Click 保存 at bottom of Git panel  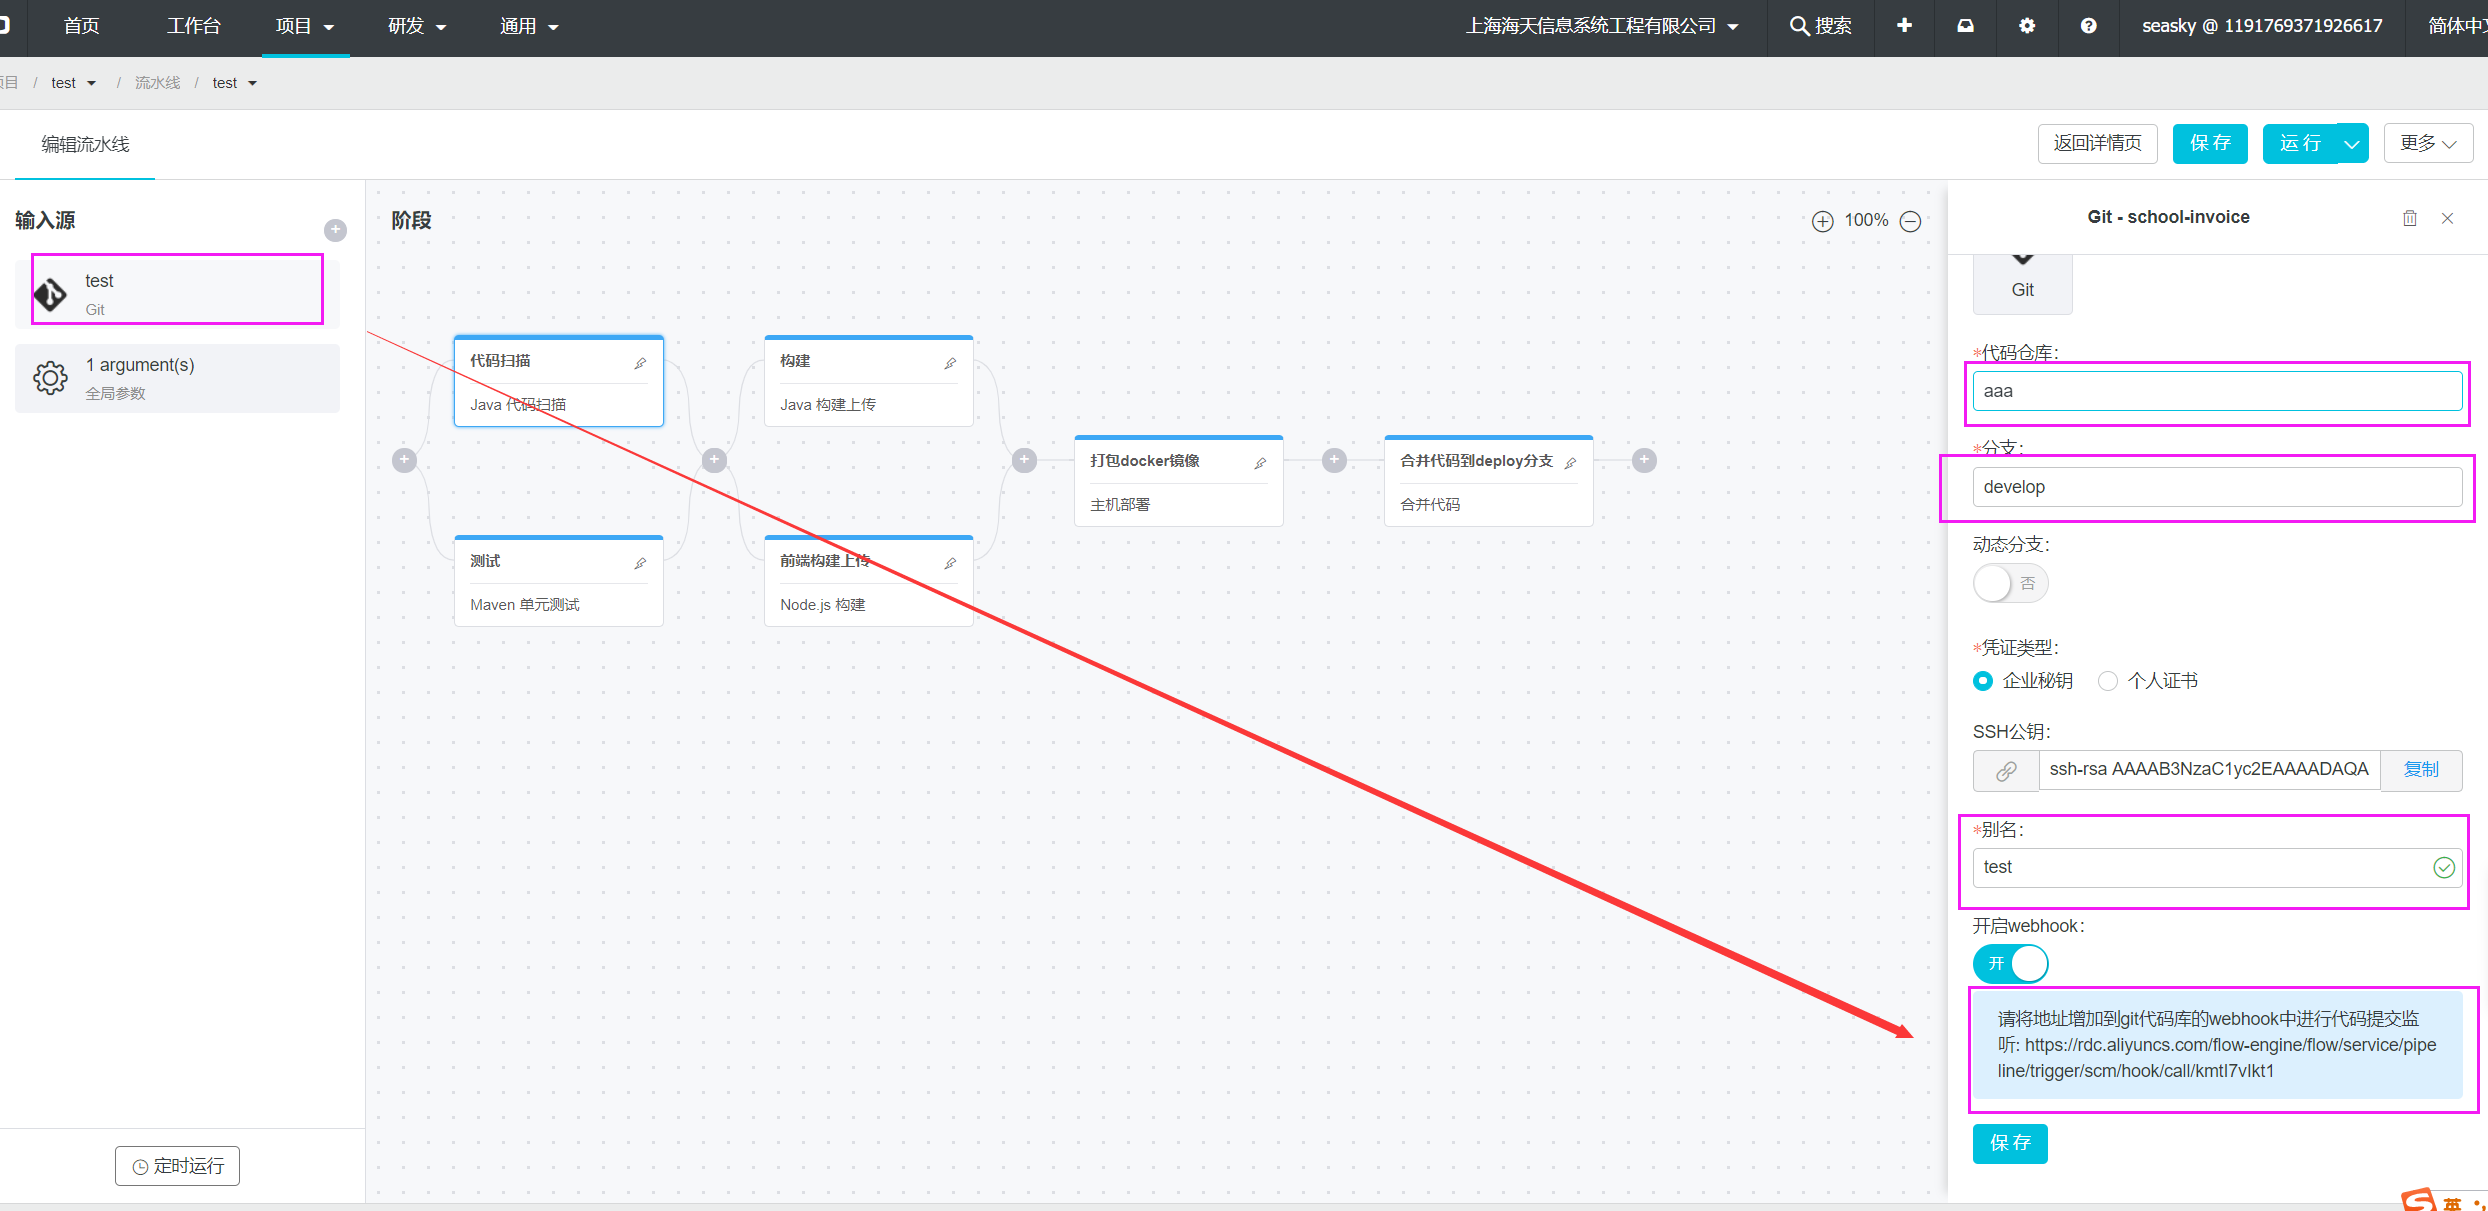(2010, 1143)
